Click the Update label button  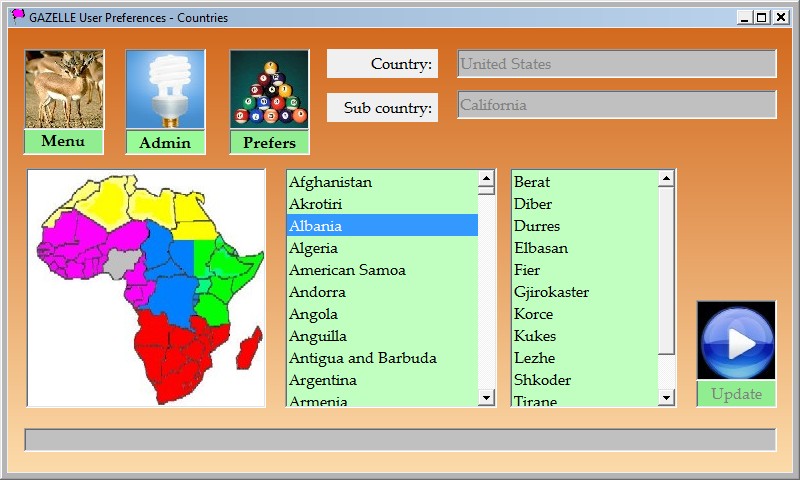(736, 394)
